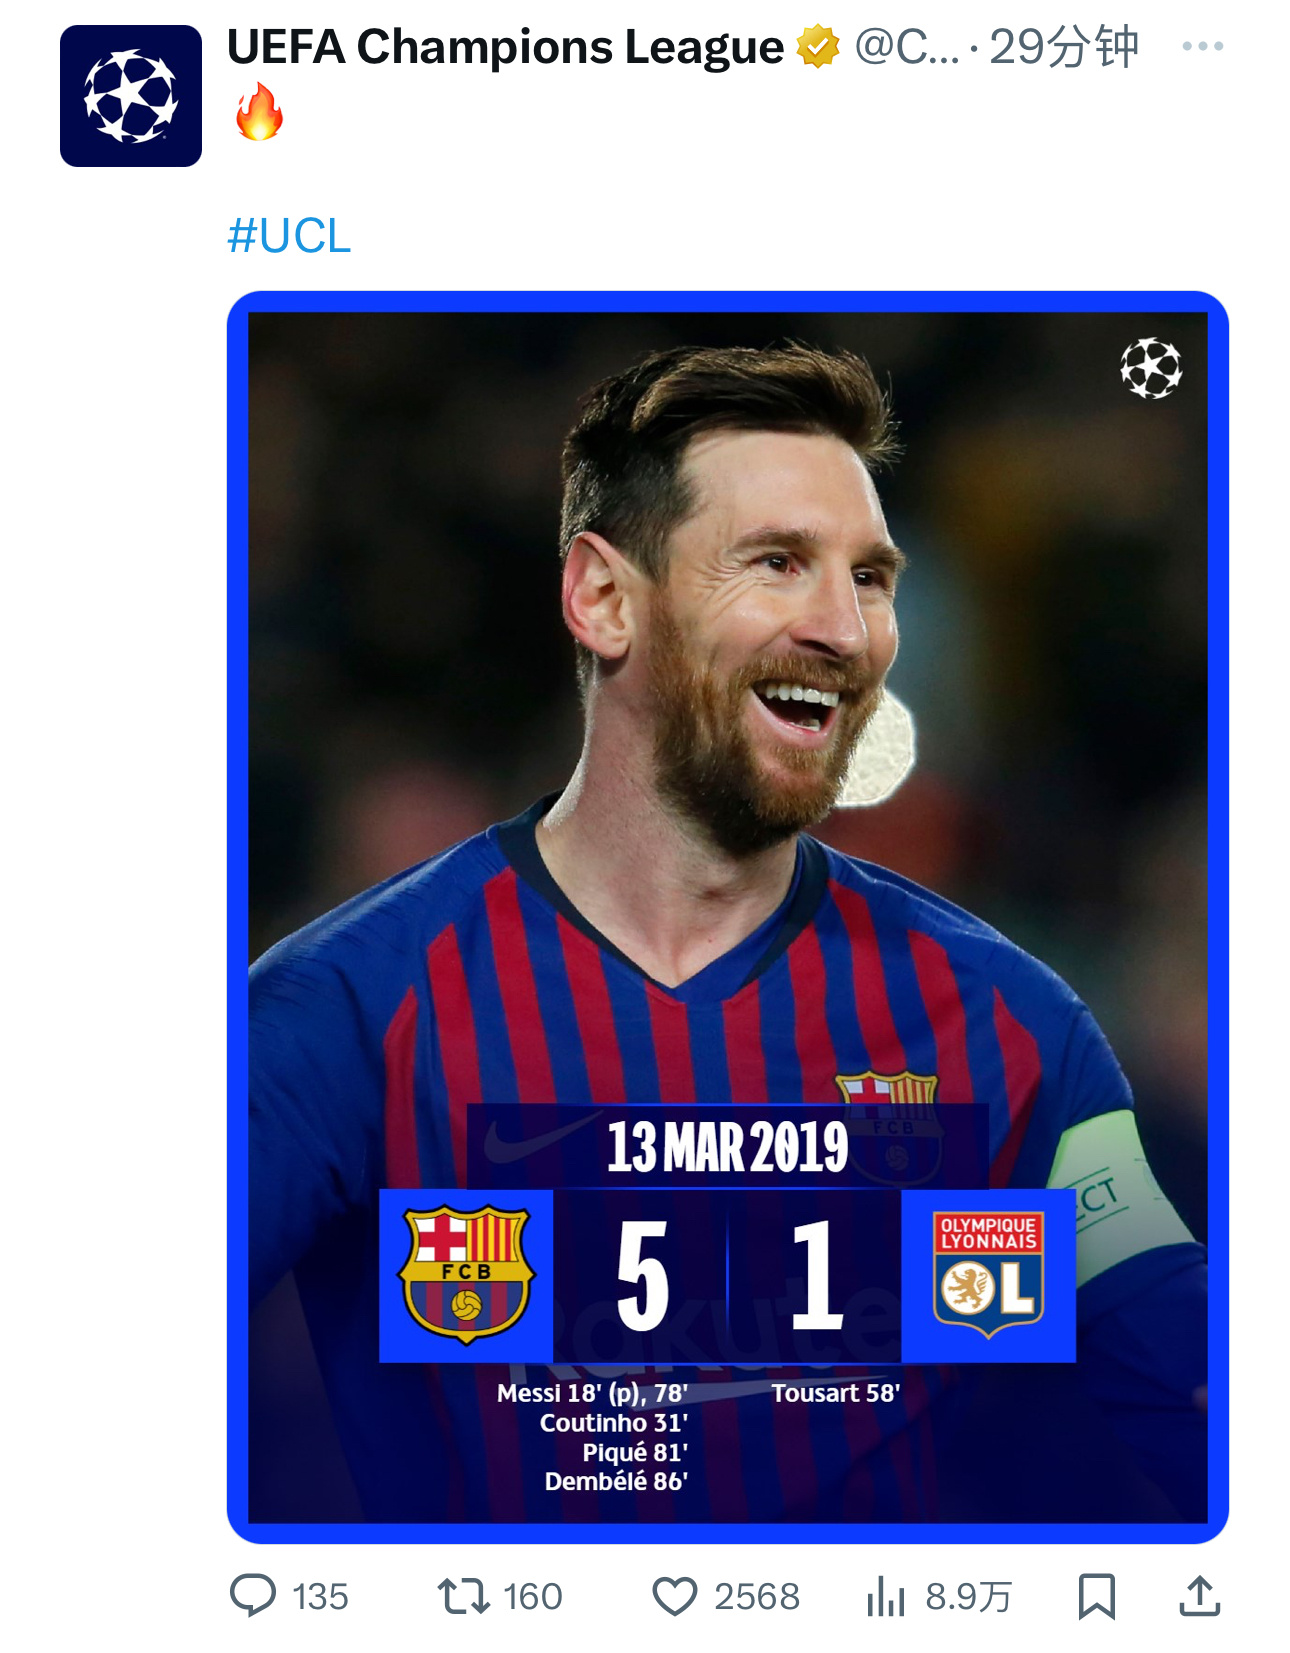View analytics via the bar chart icon
The width and height of the screenshot is (1290, 1653).
point(886,1596)
